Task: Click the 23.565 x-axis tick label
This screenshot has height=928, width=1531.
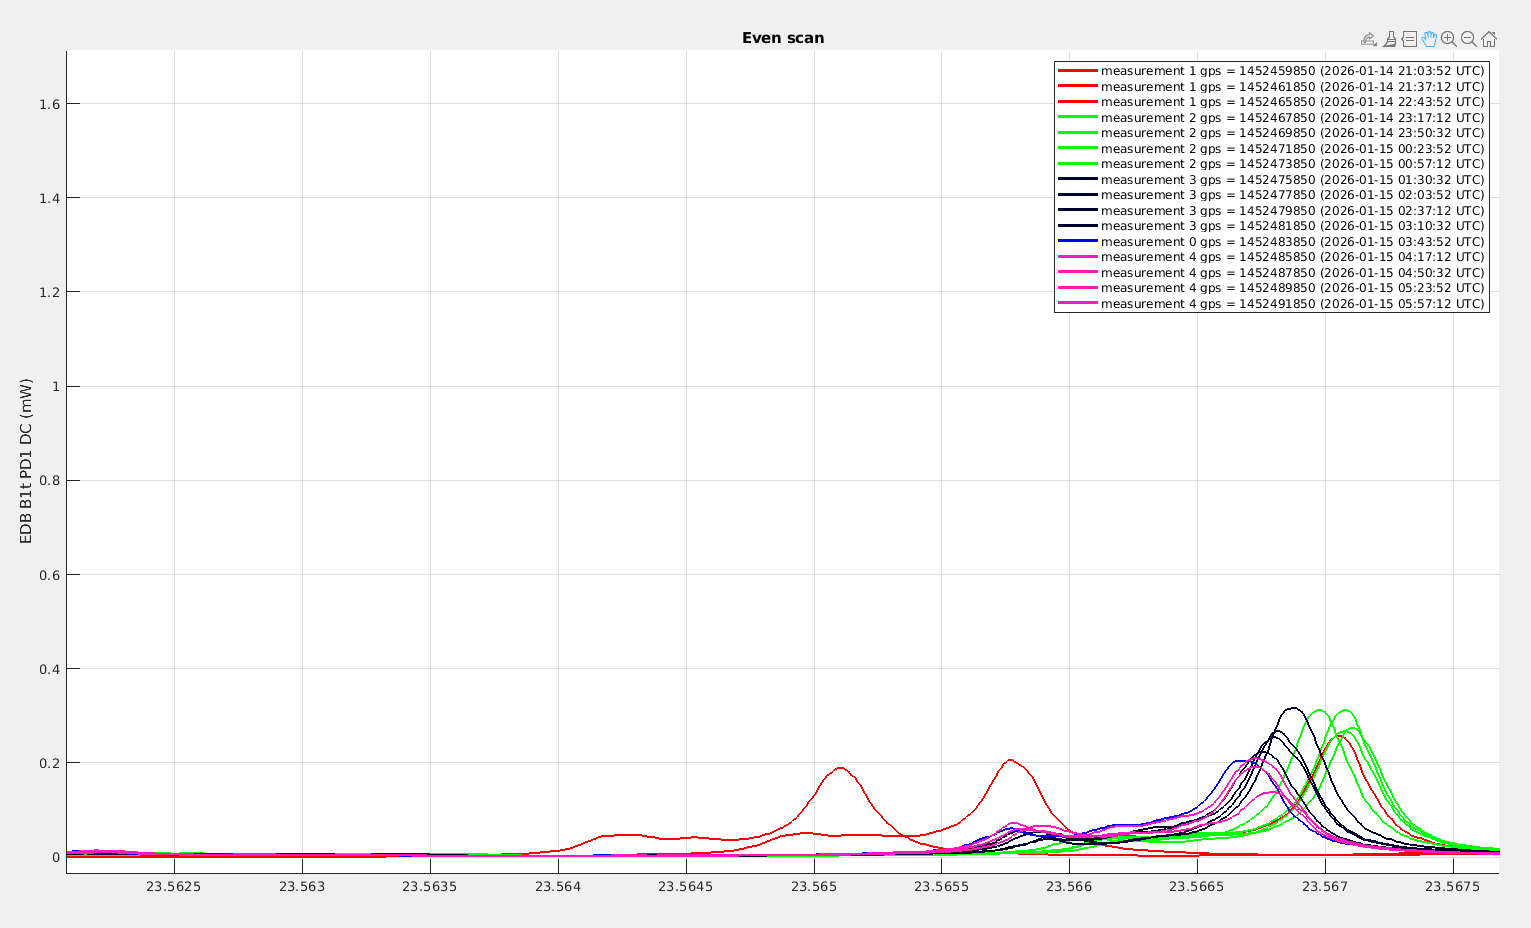Action: point(814,887)
